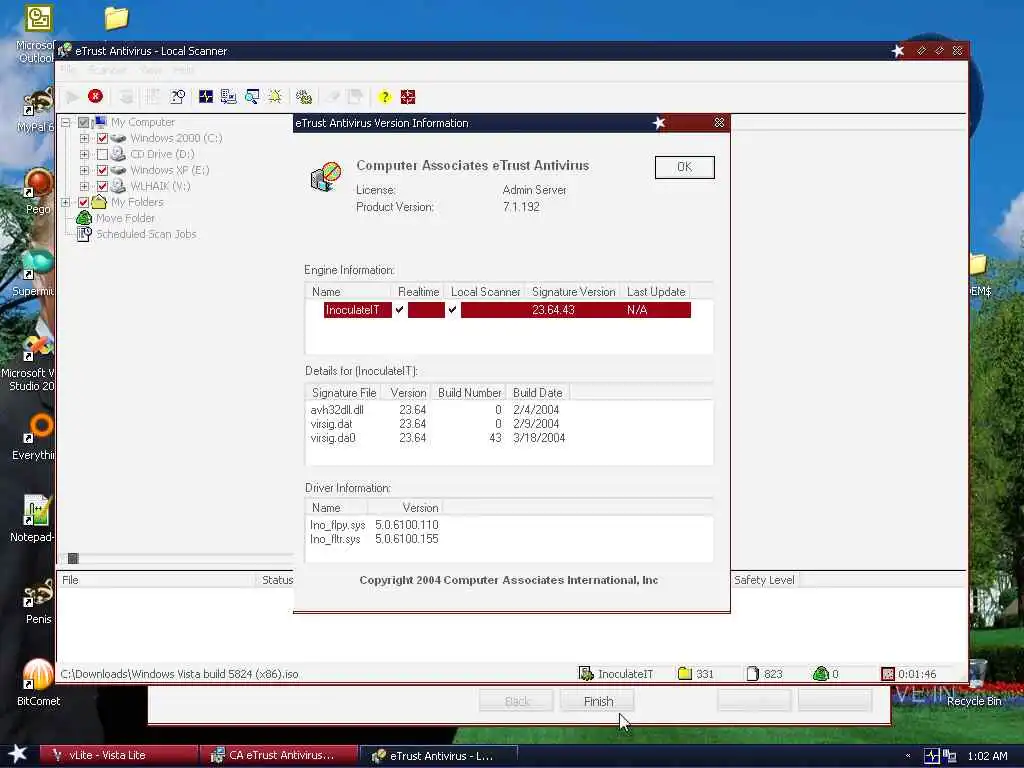1024x768 pixels.
Task: Open the star Start button
Action: click(x=18, y=754)
